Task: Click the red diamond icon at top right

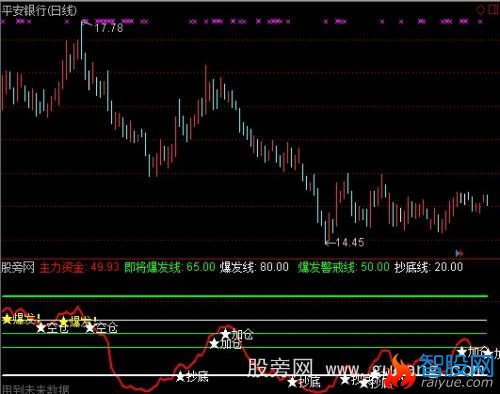Action: pos(480,10)
